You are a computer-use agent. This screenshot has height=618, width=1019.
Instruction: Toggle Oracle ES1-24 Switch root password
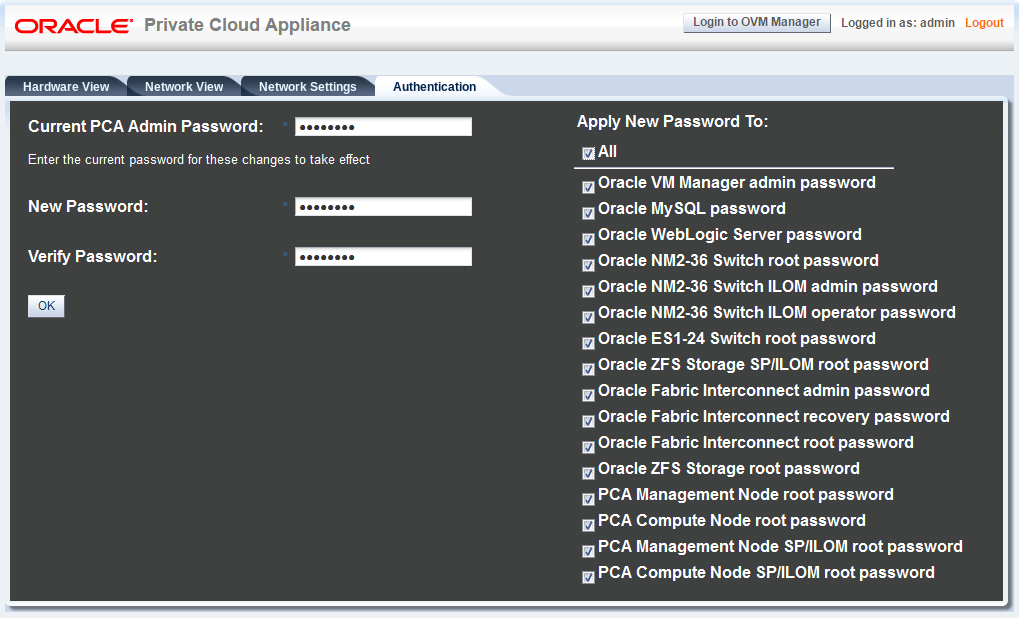point(589,343)
